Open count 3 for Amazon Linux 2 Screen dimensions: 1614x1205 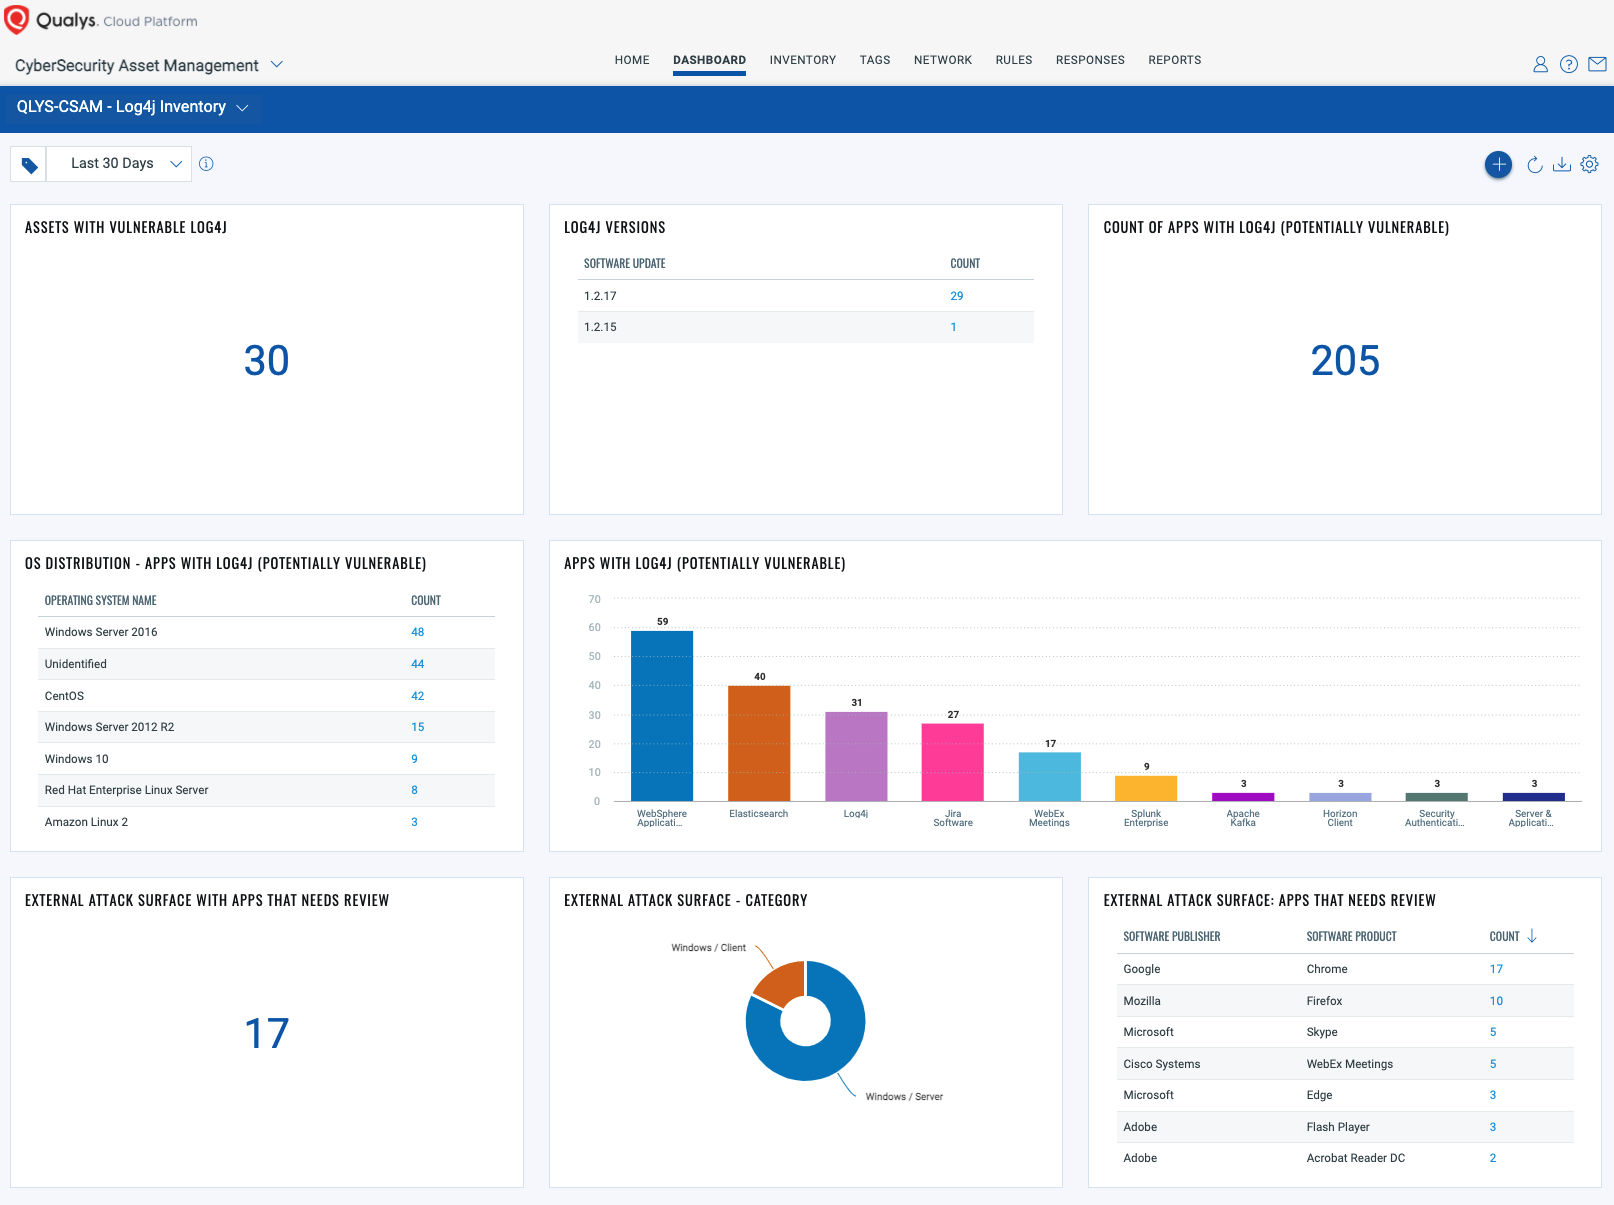414,822
